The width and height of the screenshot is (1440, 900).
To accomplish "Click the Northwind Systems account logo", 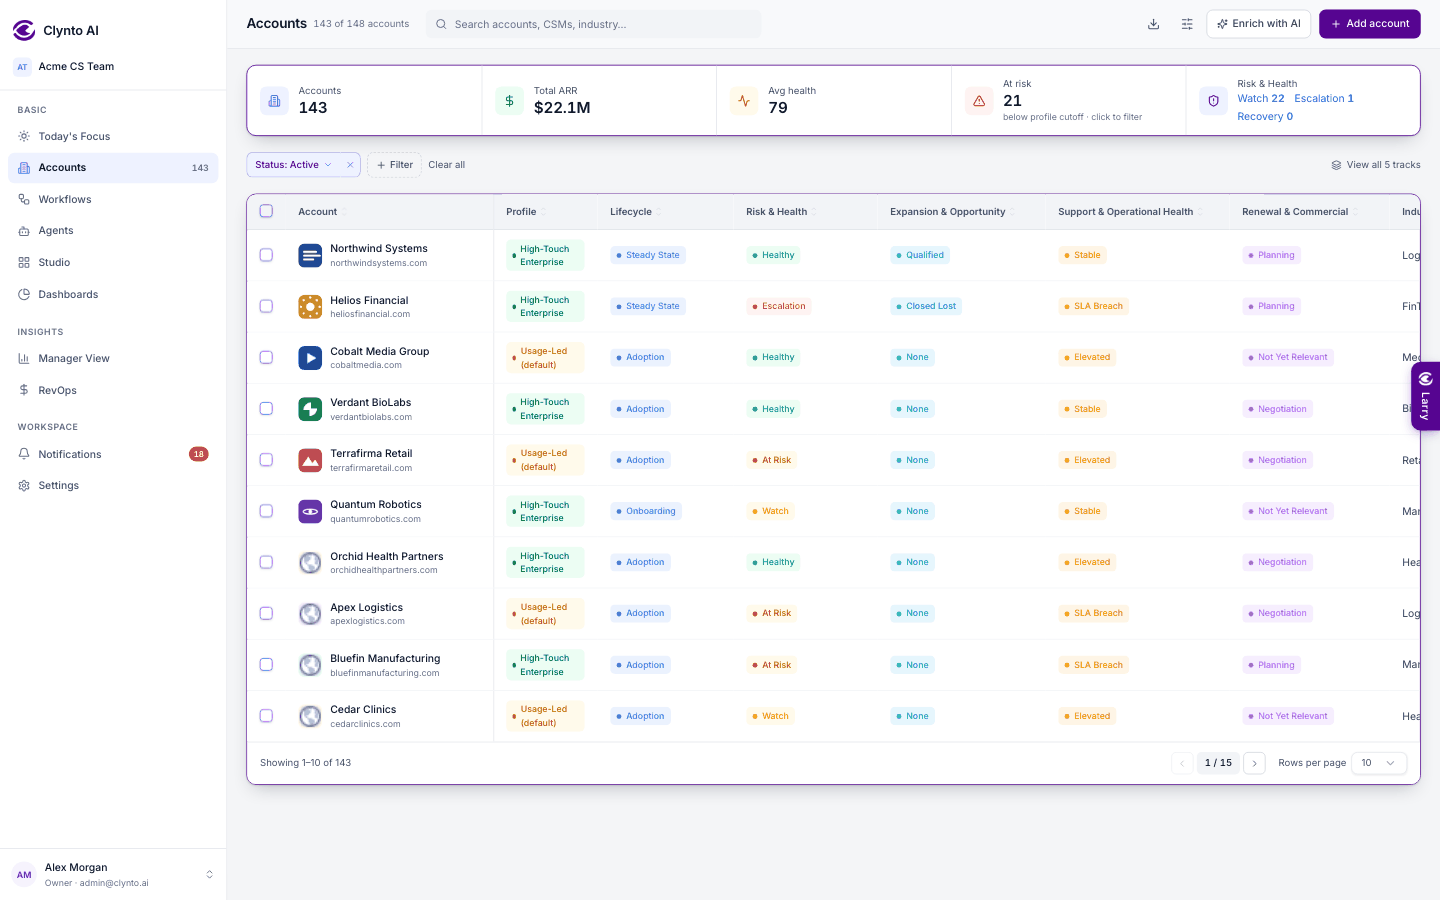I will 310,255.
